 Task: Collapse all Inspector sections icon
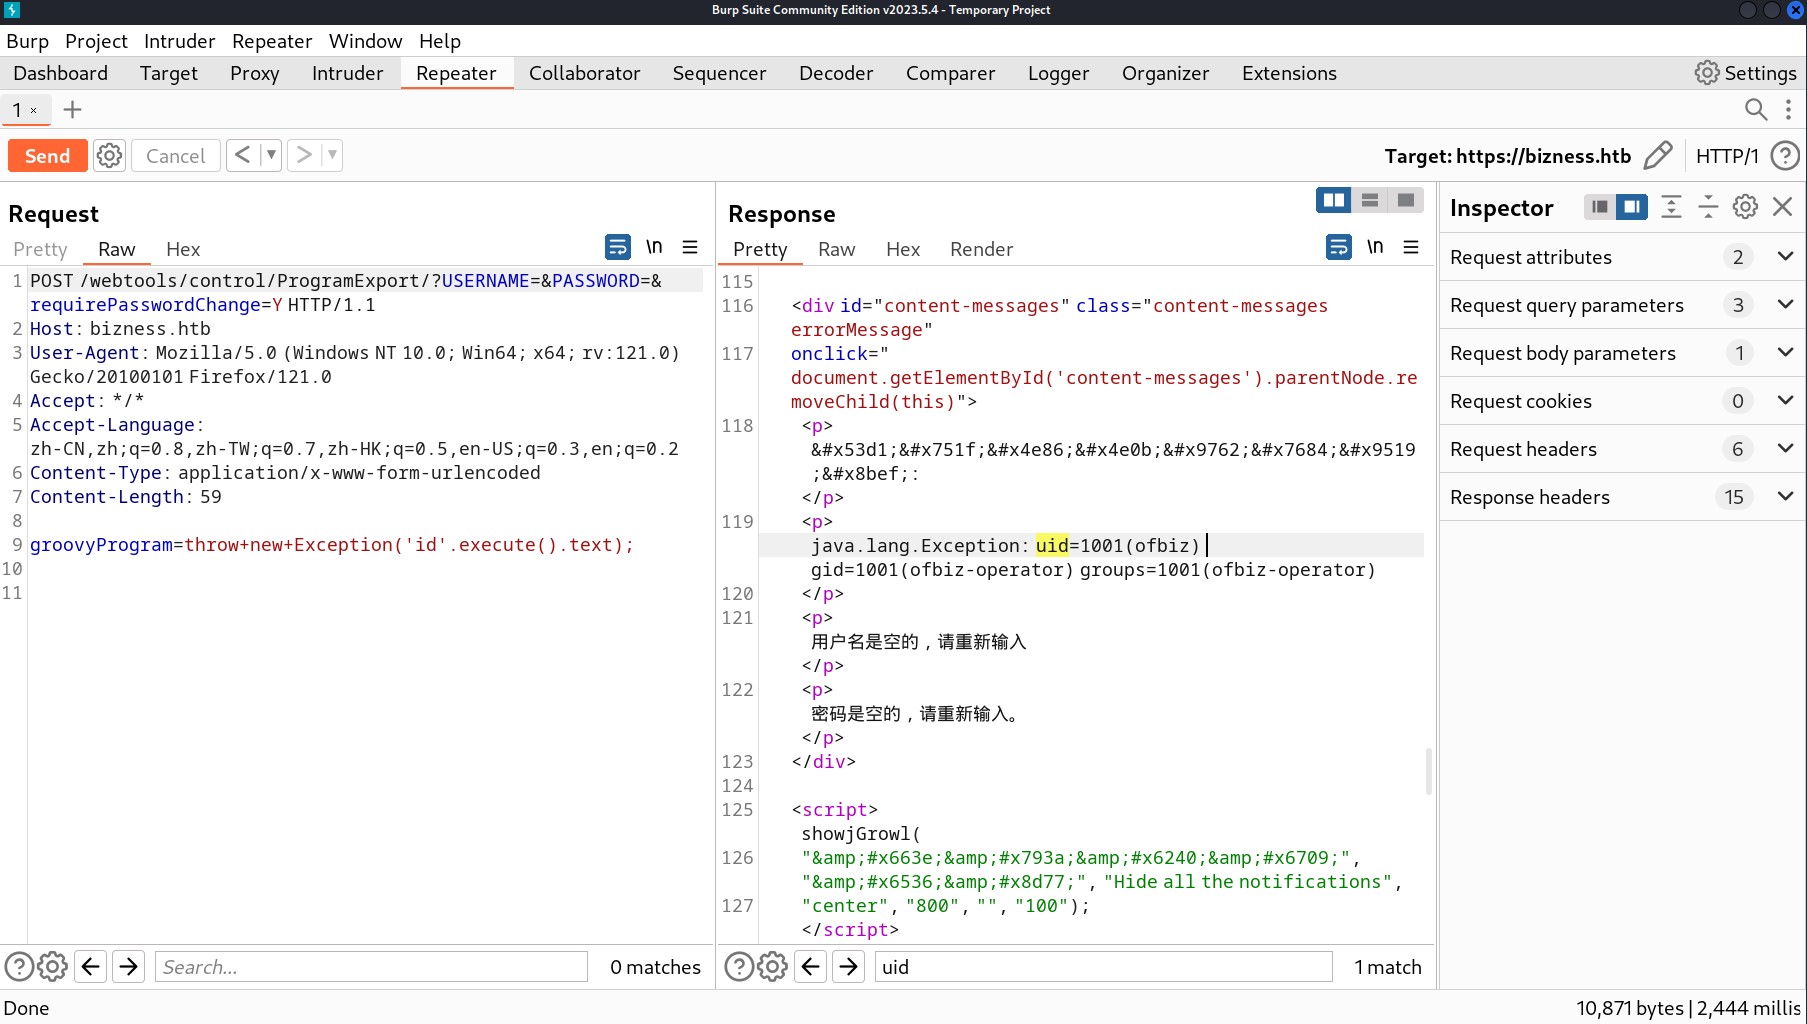[x=1708, y=207]
